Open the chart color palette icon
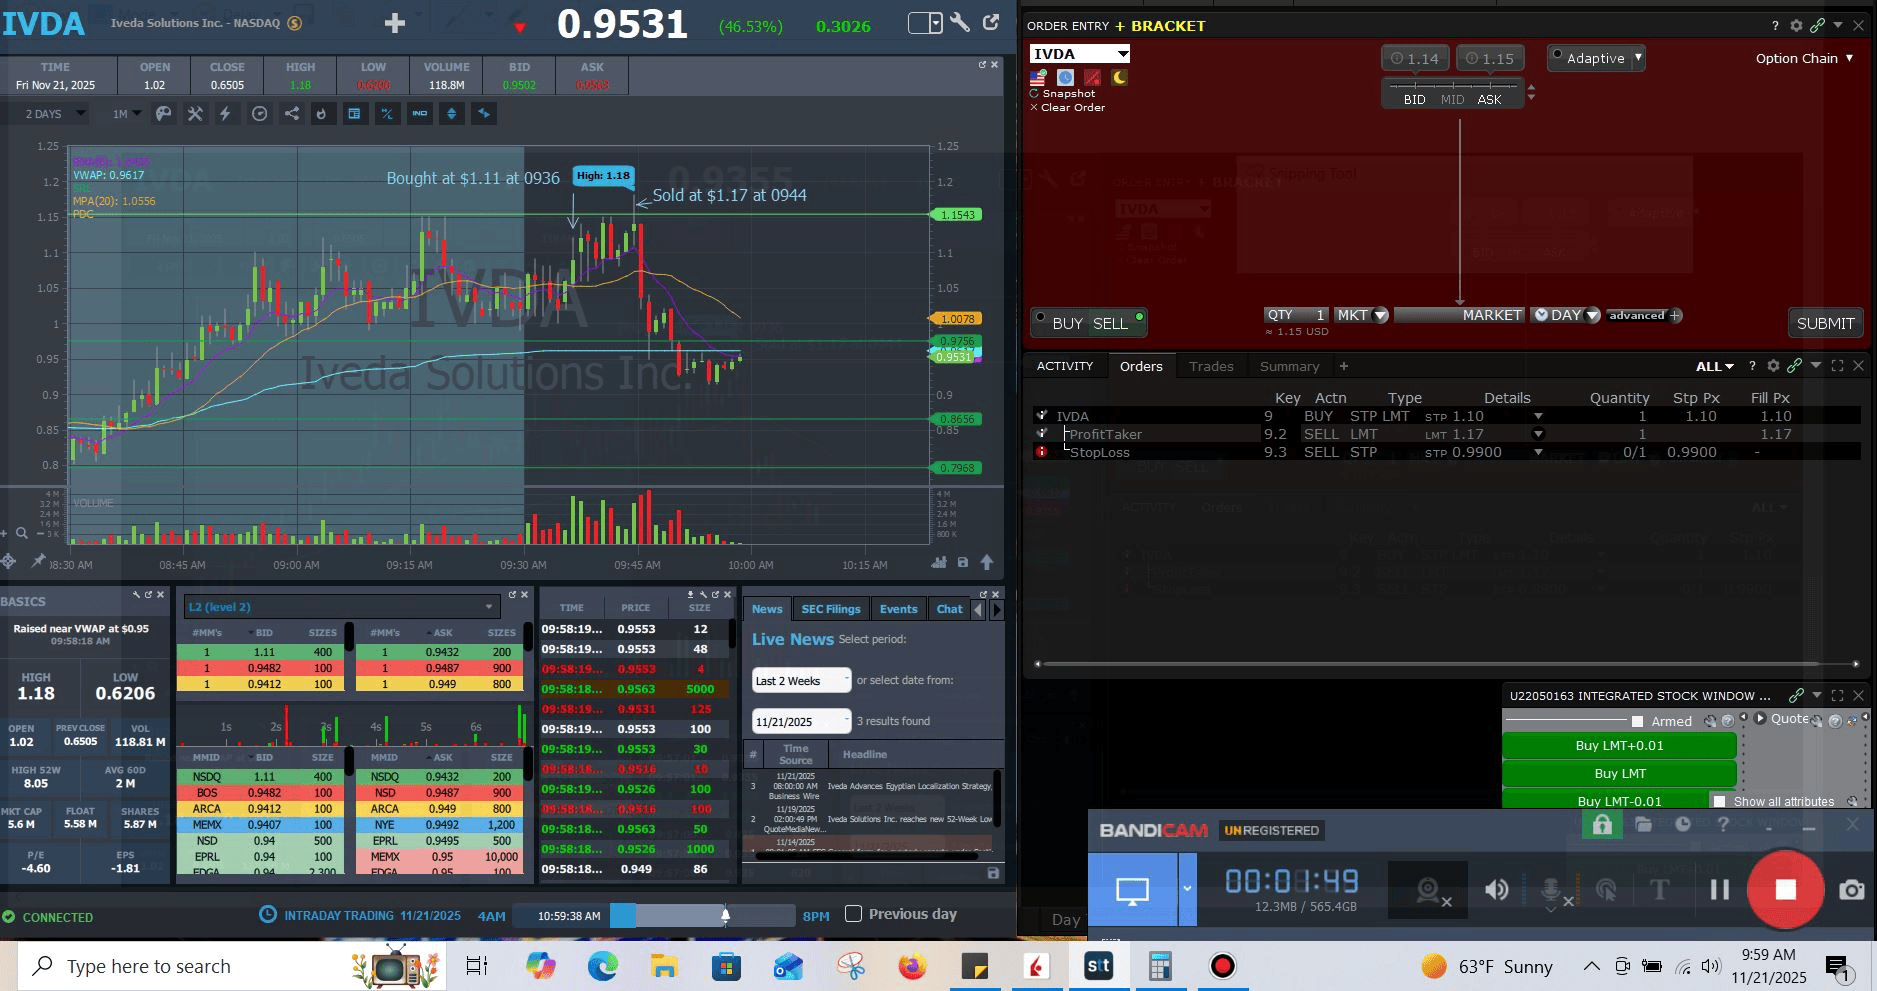Viewport: 1877px width, 991px height. 163,114
